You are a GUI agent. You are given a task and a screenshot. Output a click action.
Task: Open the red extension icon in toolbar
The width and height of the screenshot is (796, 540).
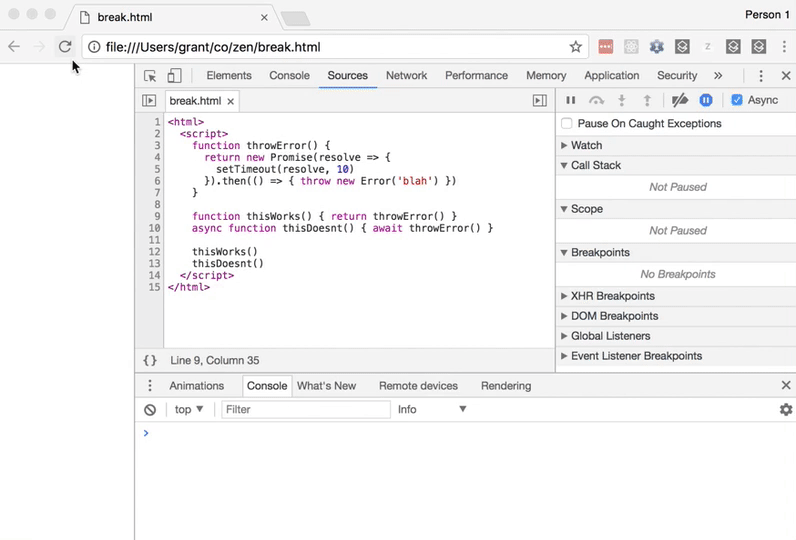point(605,47)
